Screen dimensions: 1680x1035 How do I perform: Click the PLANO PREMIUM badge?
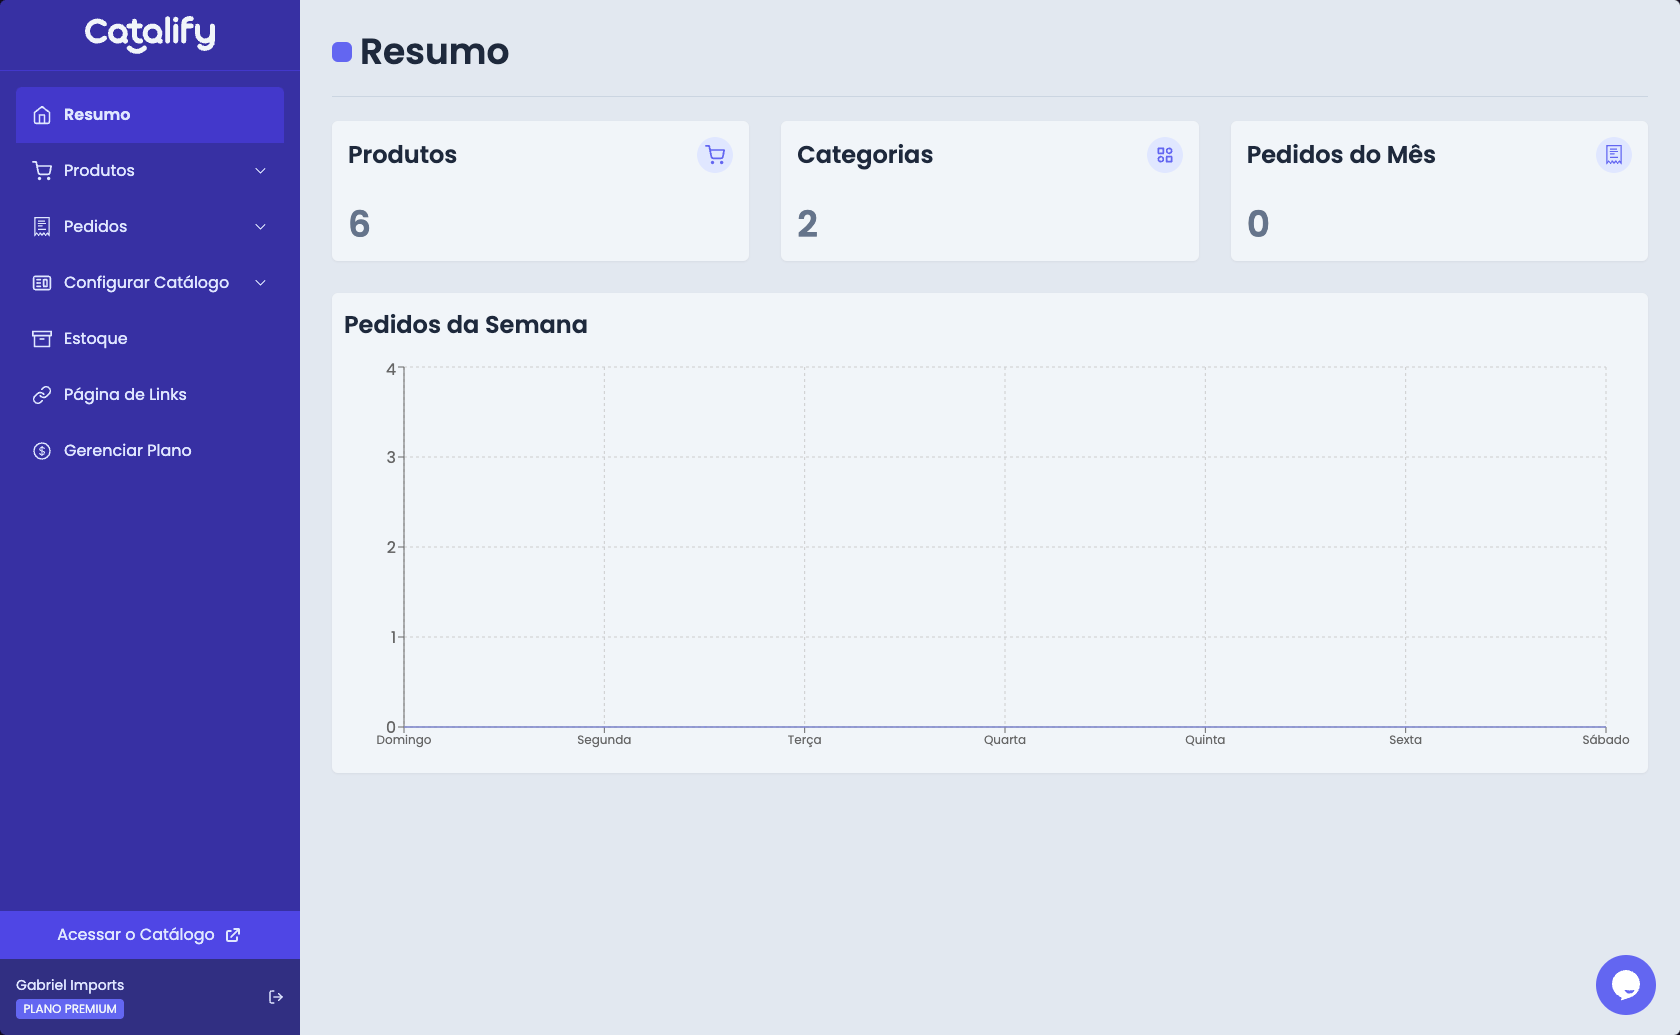click(70, 1009)
